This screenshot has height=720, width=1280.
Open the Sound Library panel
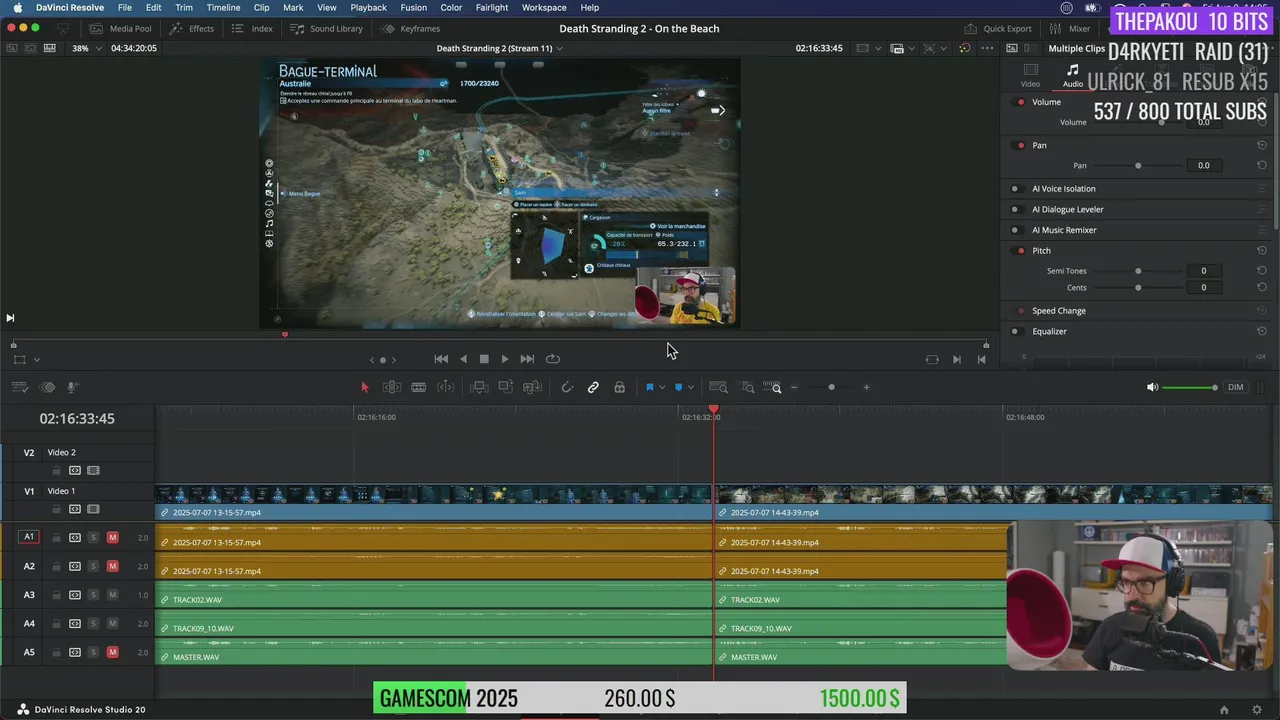[327, 29]
